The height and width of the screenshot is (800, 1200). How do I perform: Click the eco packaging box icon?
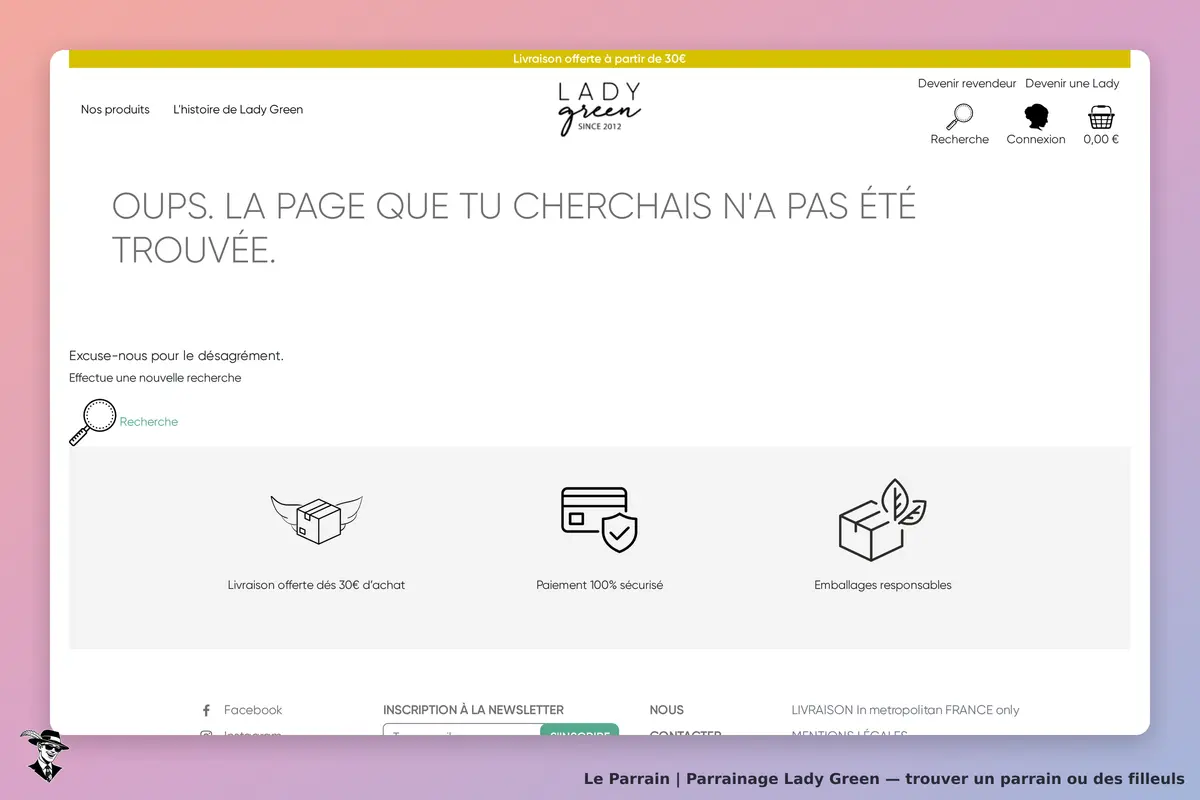tap(882, 520)
